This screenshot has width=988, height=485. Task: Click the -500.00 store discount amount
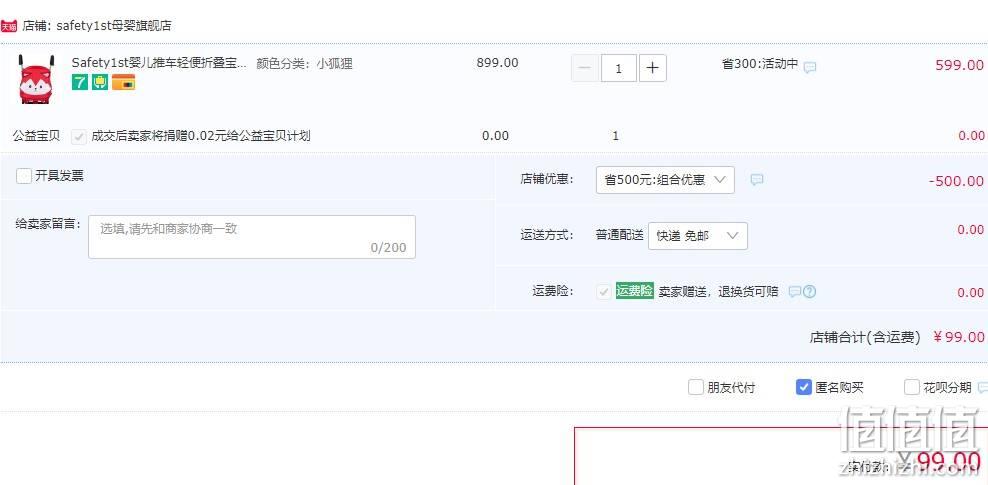[956, 181]
